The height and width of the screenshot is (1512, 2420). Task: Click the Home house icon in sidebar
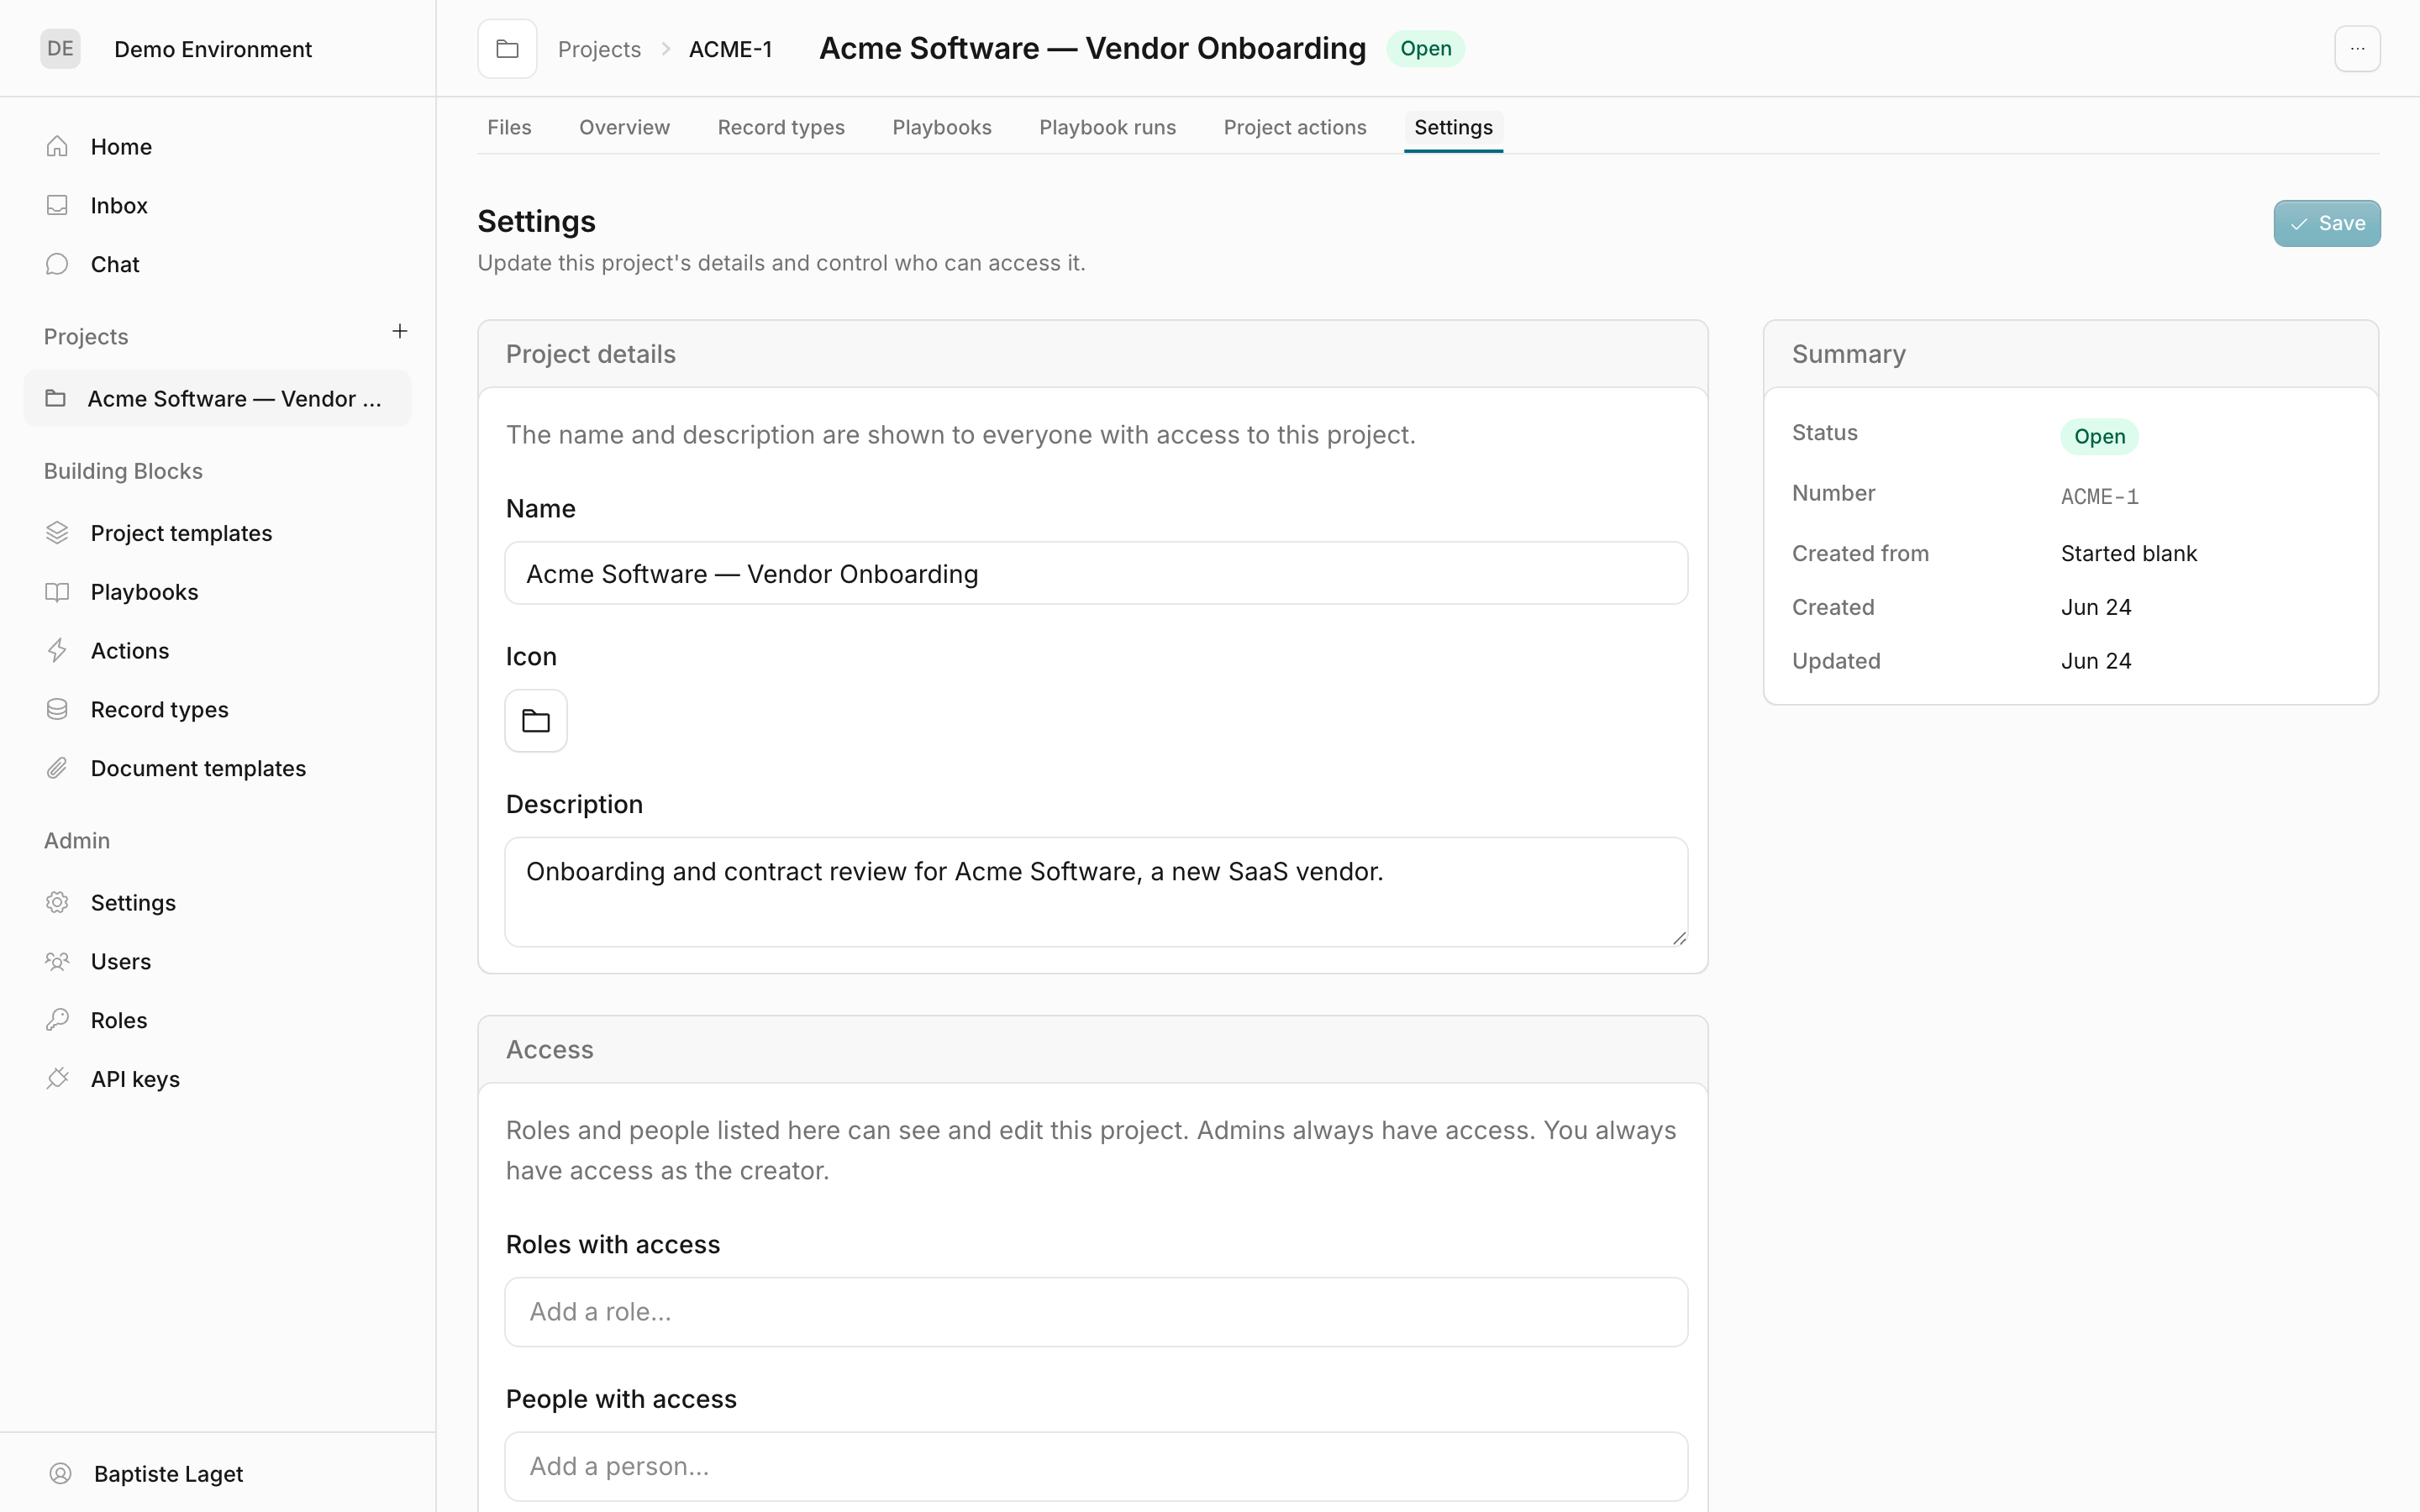click(x=57, y=147)
